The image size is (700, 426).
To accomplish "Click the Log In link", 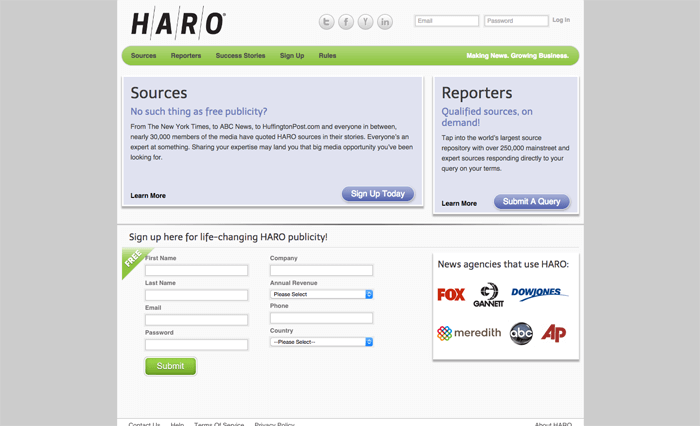I will pos(561,20).
